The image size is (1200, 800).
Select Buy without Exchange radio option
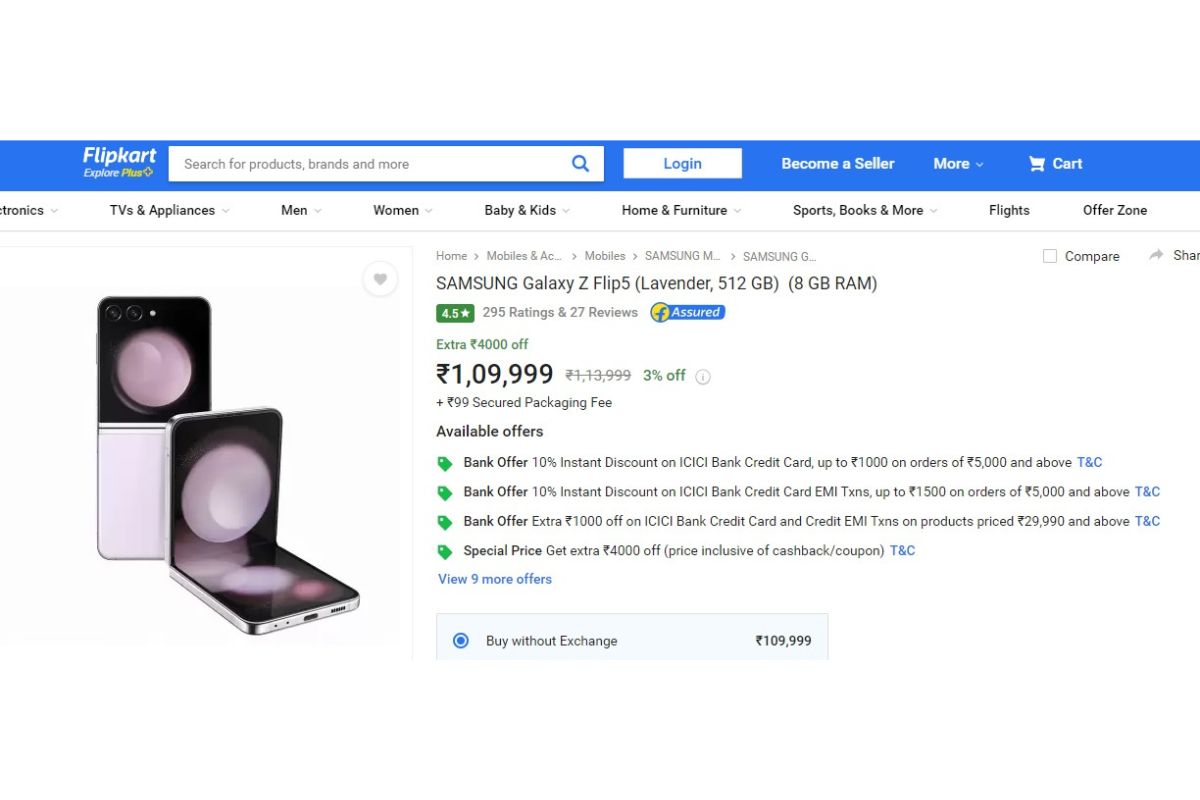(461, 640)
